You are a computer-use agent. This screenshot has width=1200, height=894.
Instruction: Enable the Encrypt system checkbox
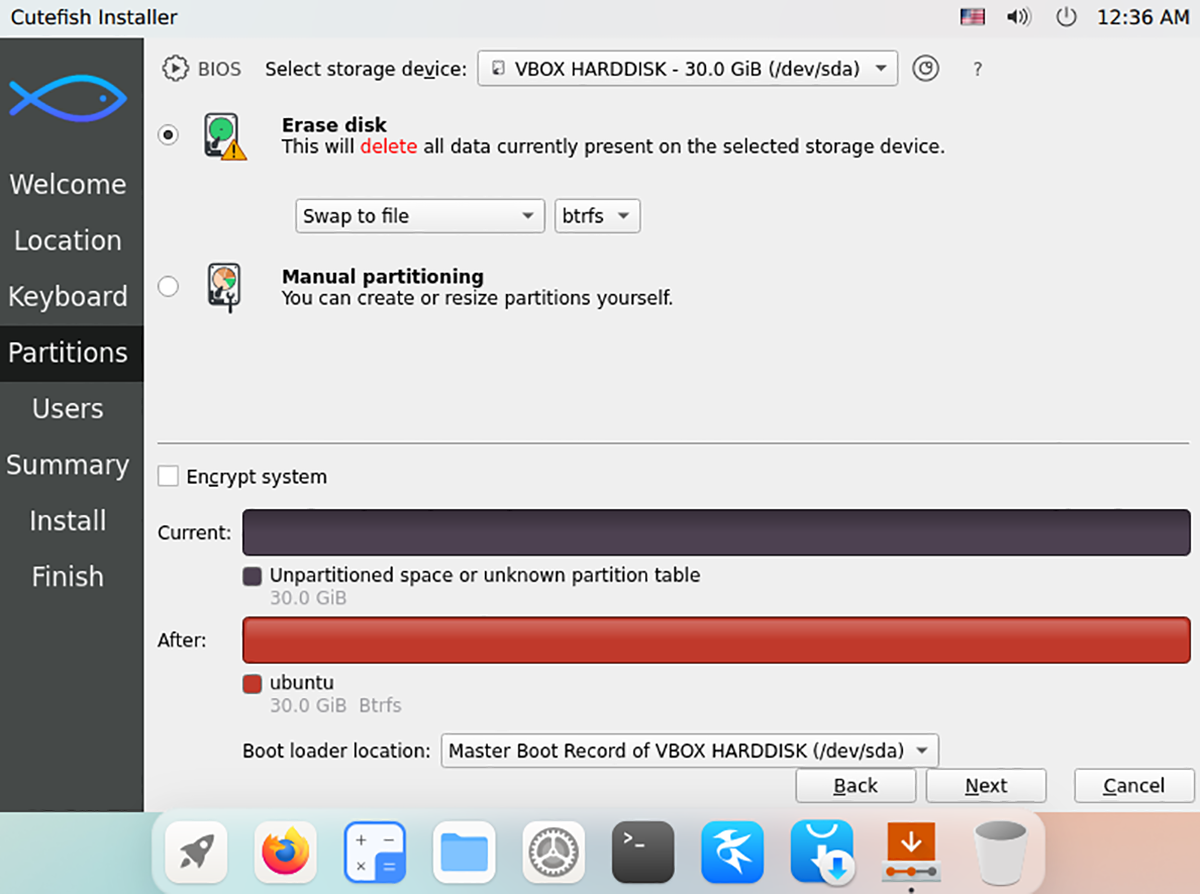[x=169, y=477]
